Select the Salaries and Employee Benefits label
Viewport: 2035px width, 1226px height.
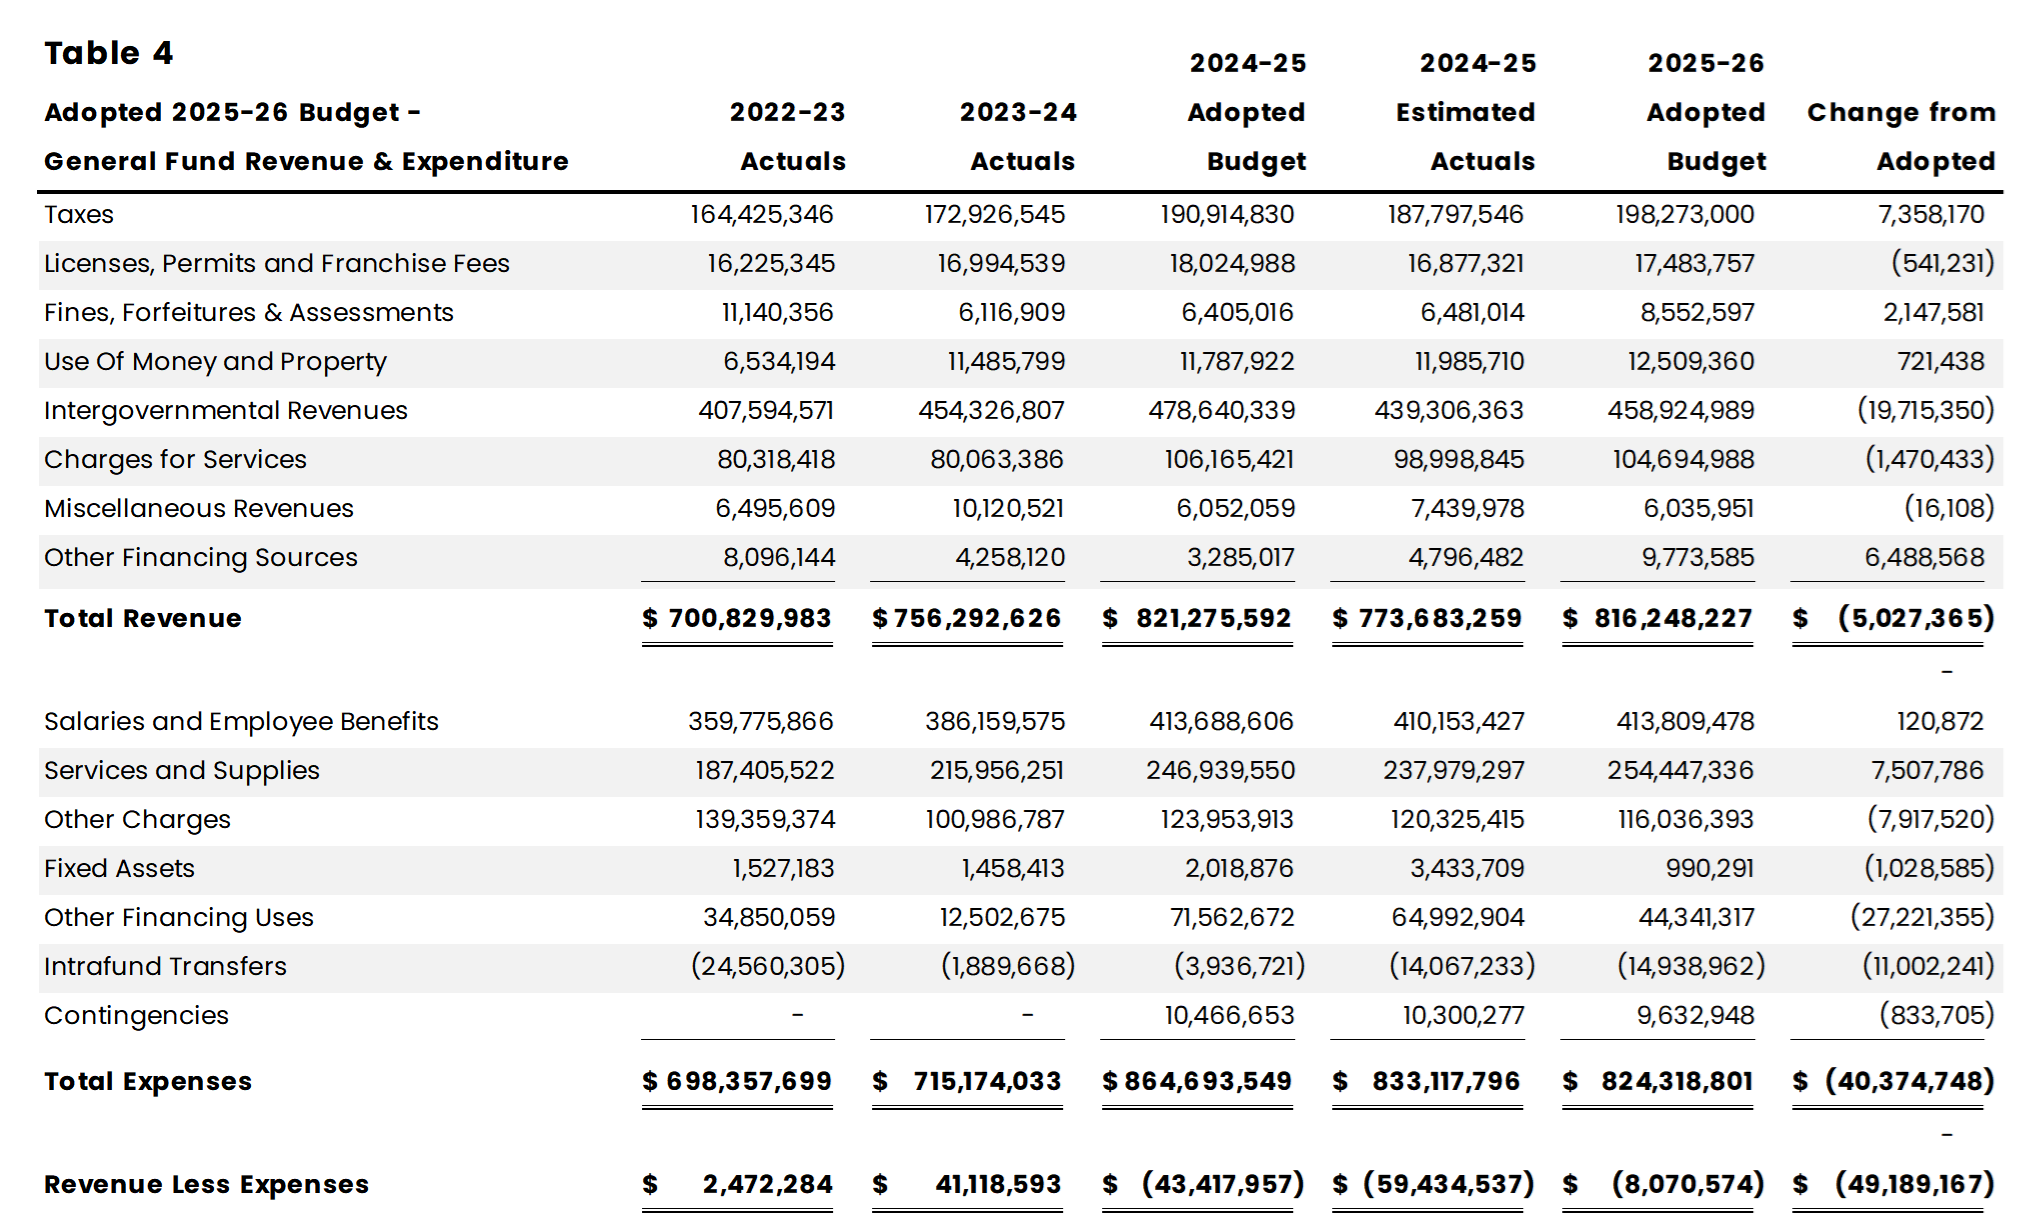click(x=241, y=722)
